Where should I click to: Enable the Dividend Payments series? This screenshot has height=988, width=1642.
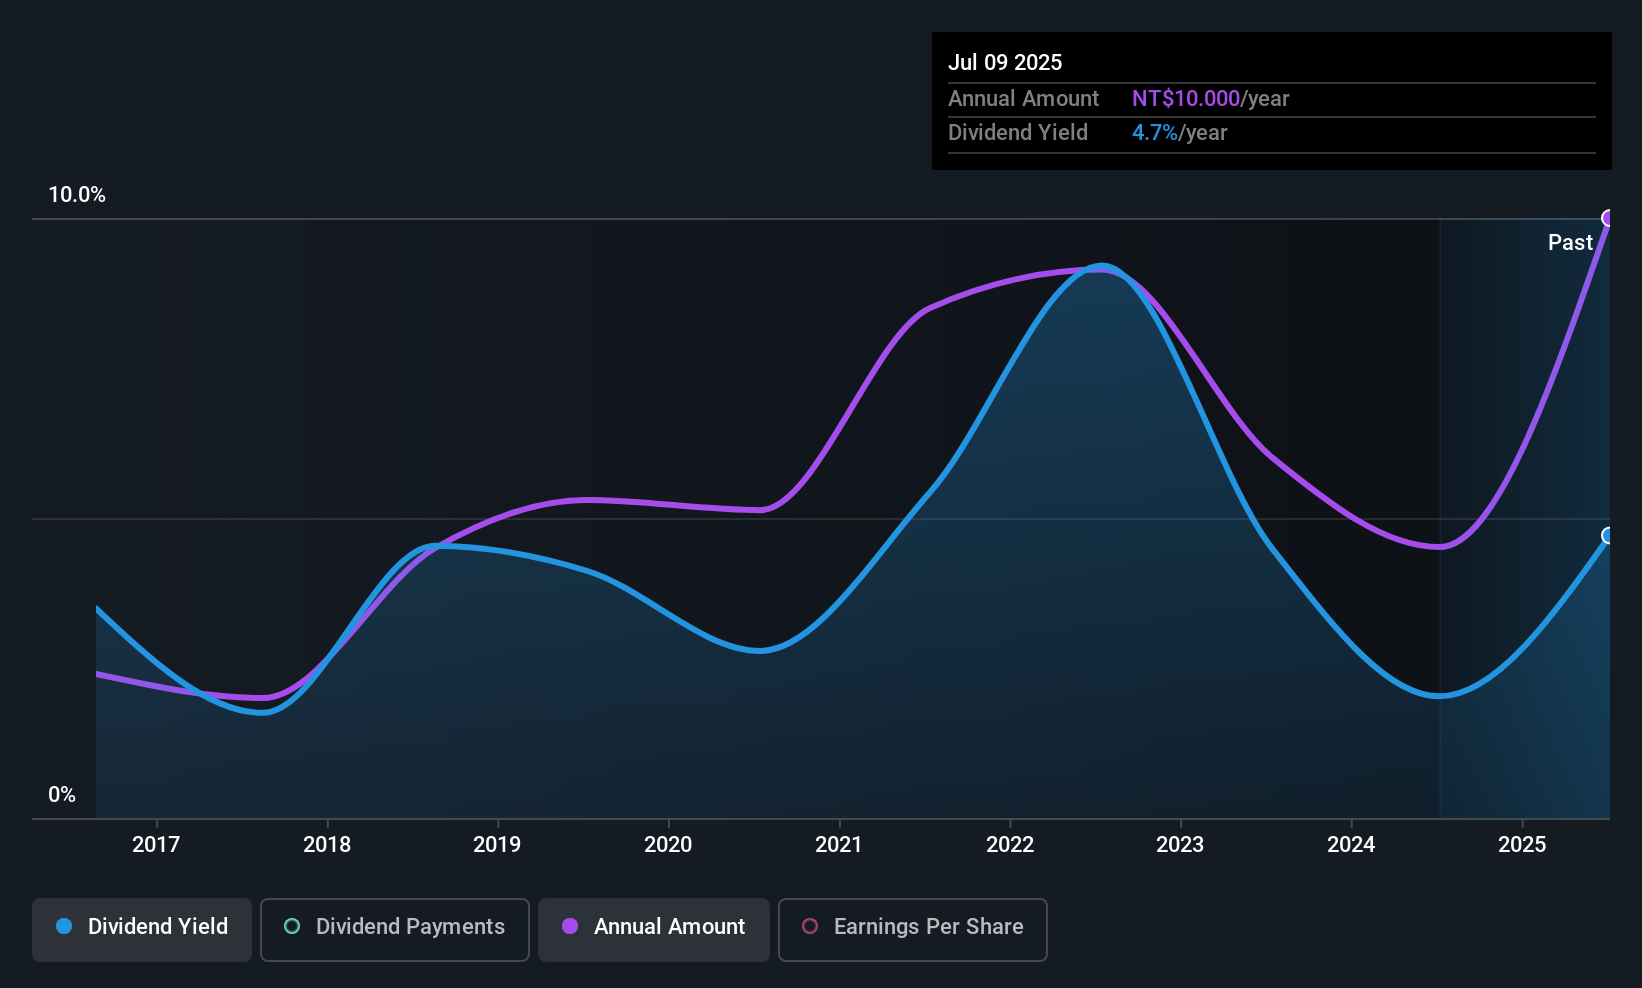(395, 930)
